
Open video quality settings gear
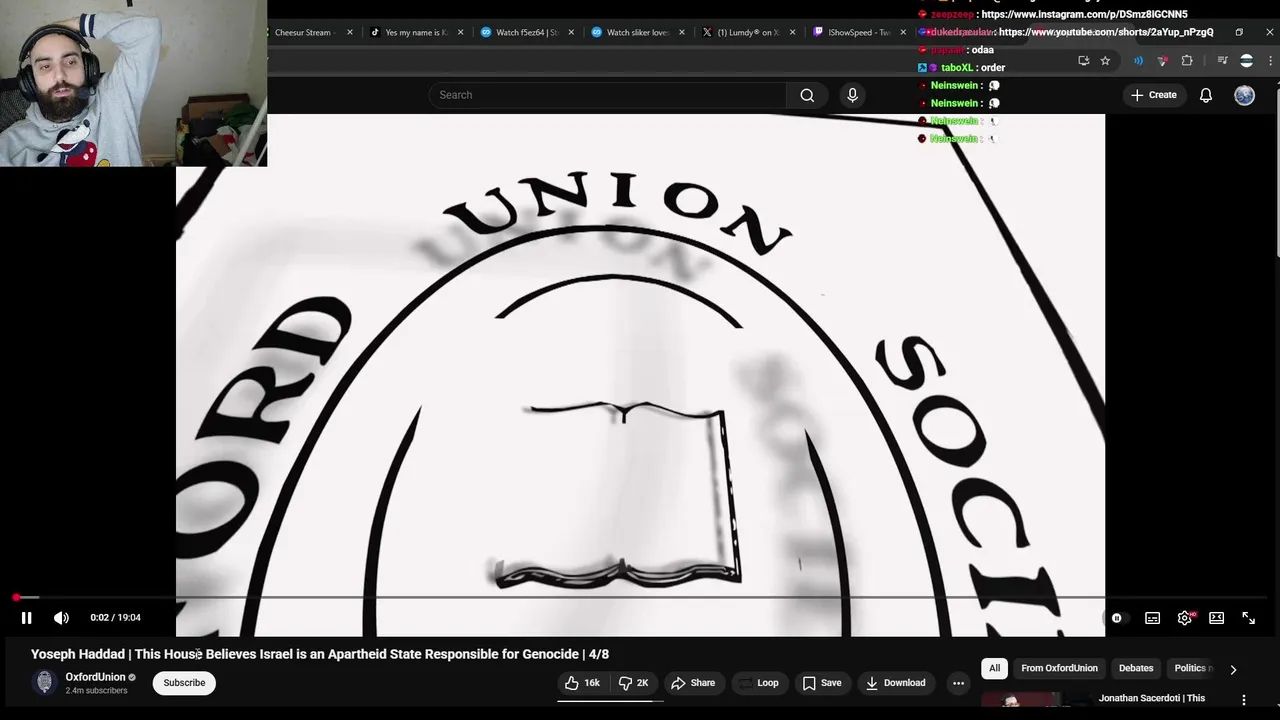tap(1185, 618)
